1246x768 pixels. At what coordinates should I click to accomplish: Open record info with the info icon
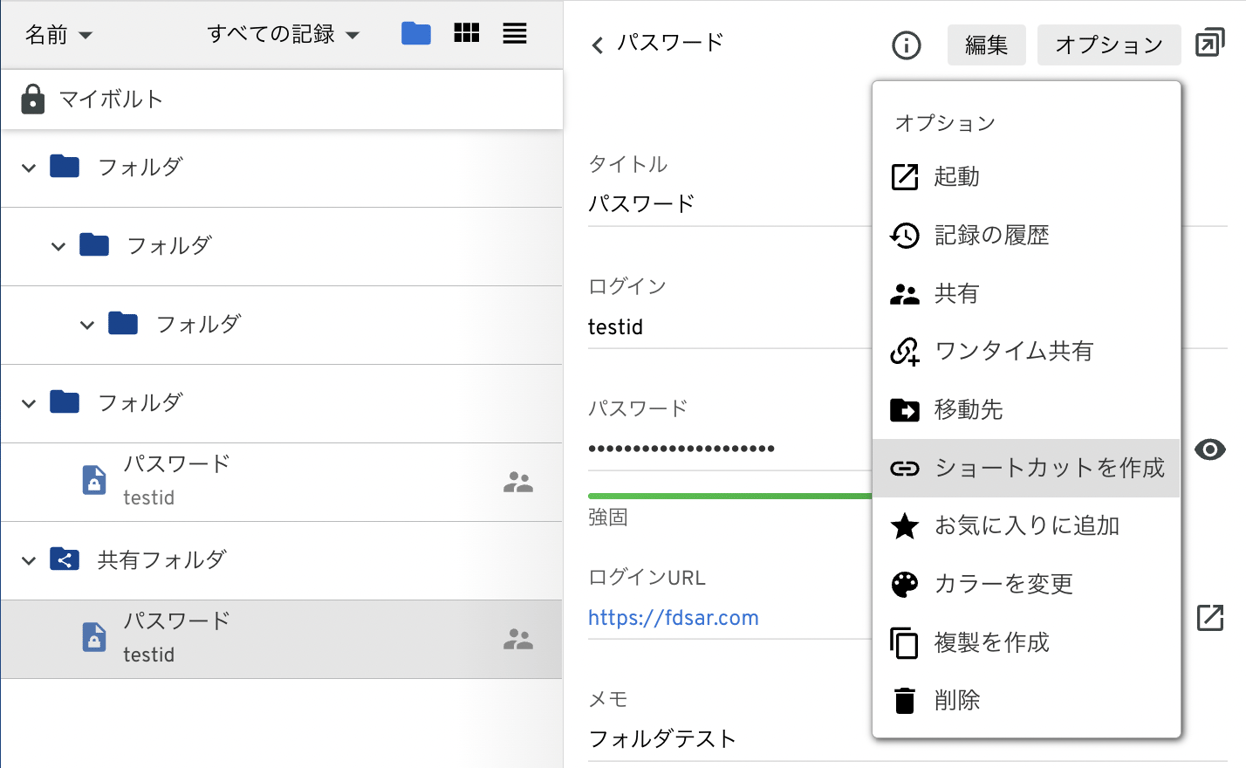click(x=906, y=44)
